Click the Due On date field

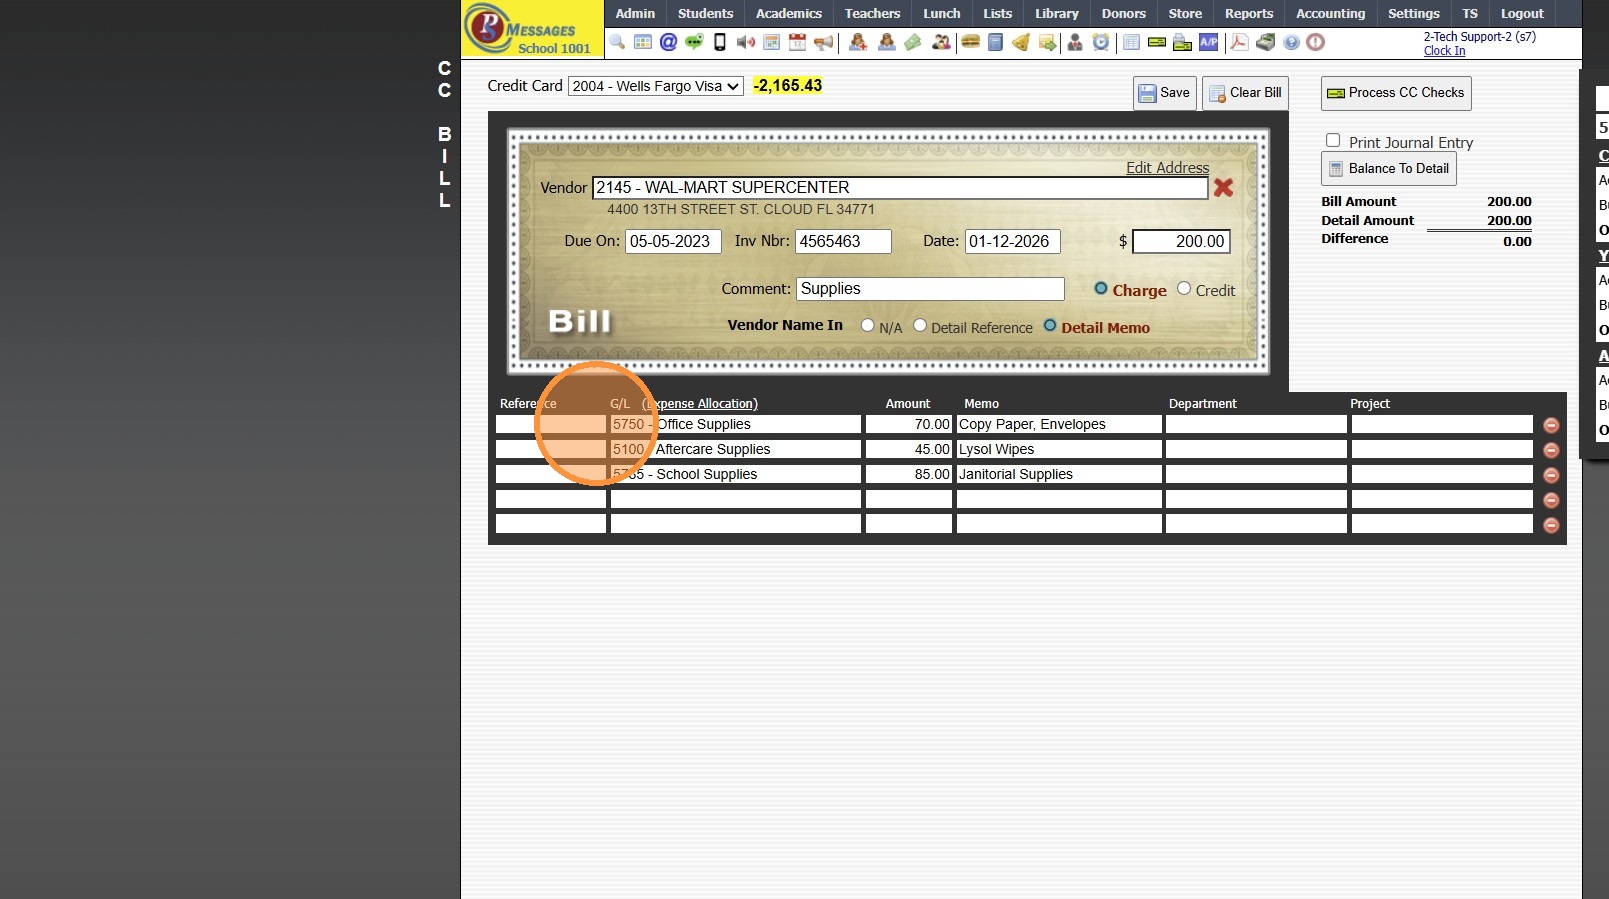click(x=673, y=241)
